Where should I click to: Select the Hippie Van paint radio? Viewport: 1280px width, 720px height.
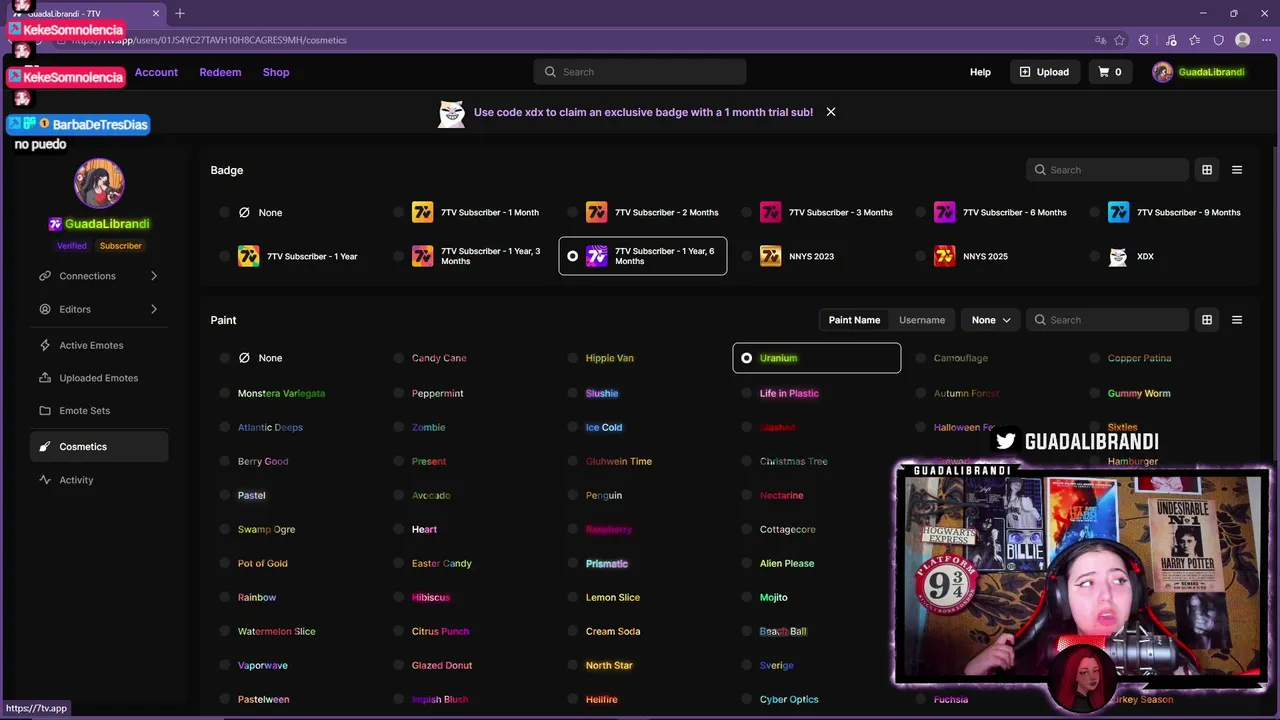coord(573,358)
